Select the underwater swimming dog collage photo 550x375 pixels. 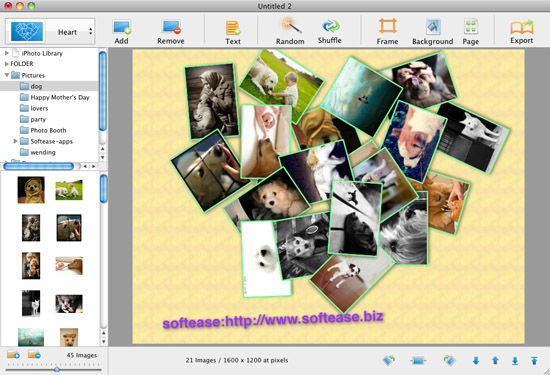(361, 96)
